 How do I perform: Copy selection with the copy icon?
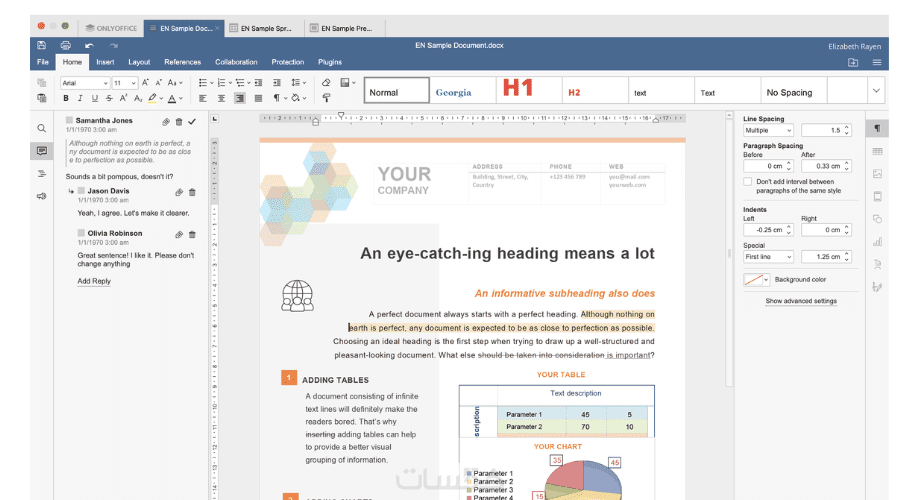tap(41, 83)
